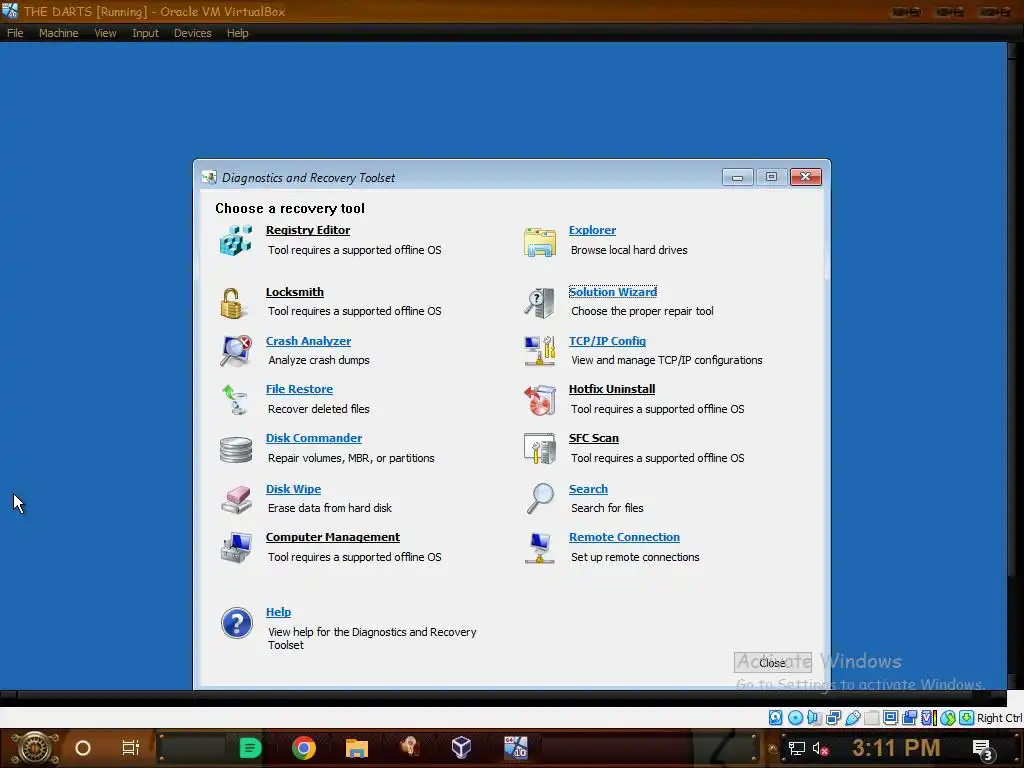Run the SFC Scan link
1024x768 pixels.
[x=594, y=438]
